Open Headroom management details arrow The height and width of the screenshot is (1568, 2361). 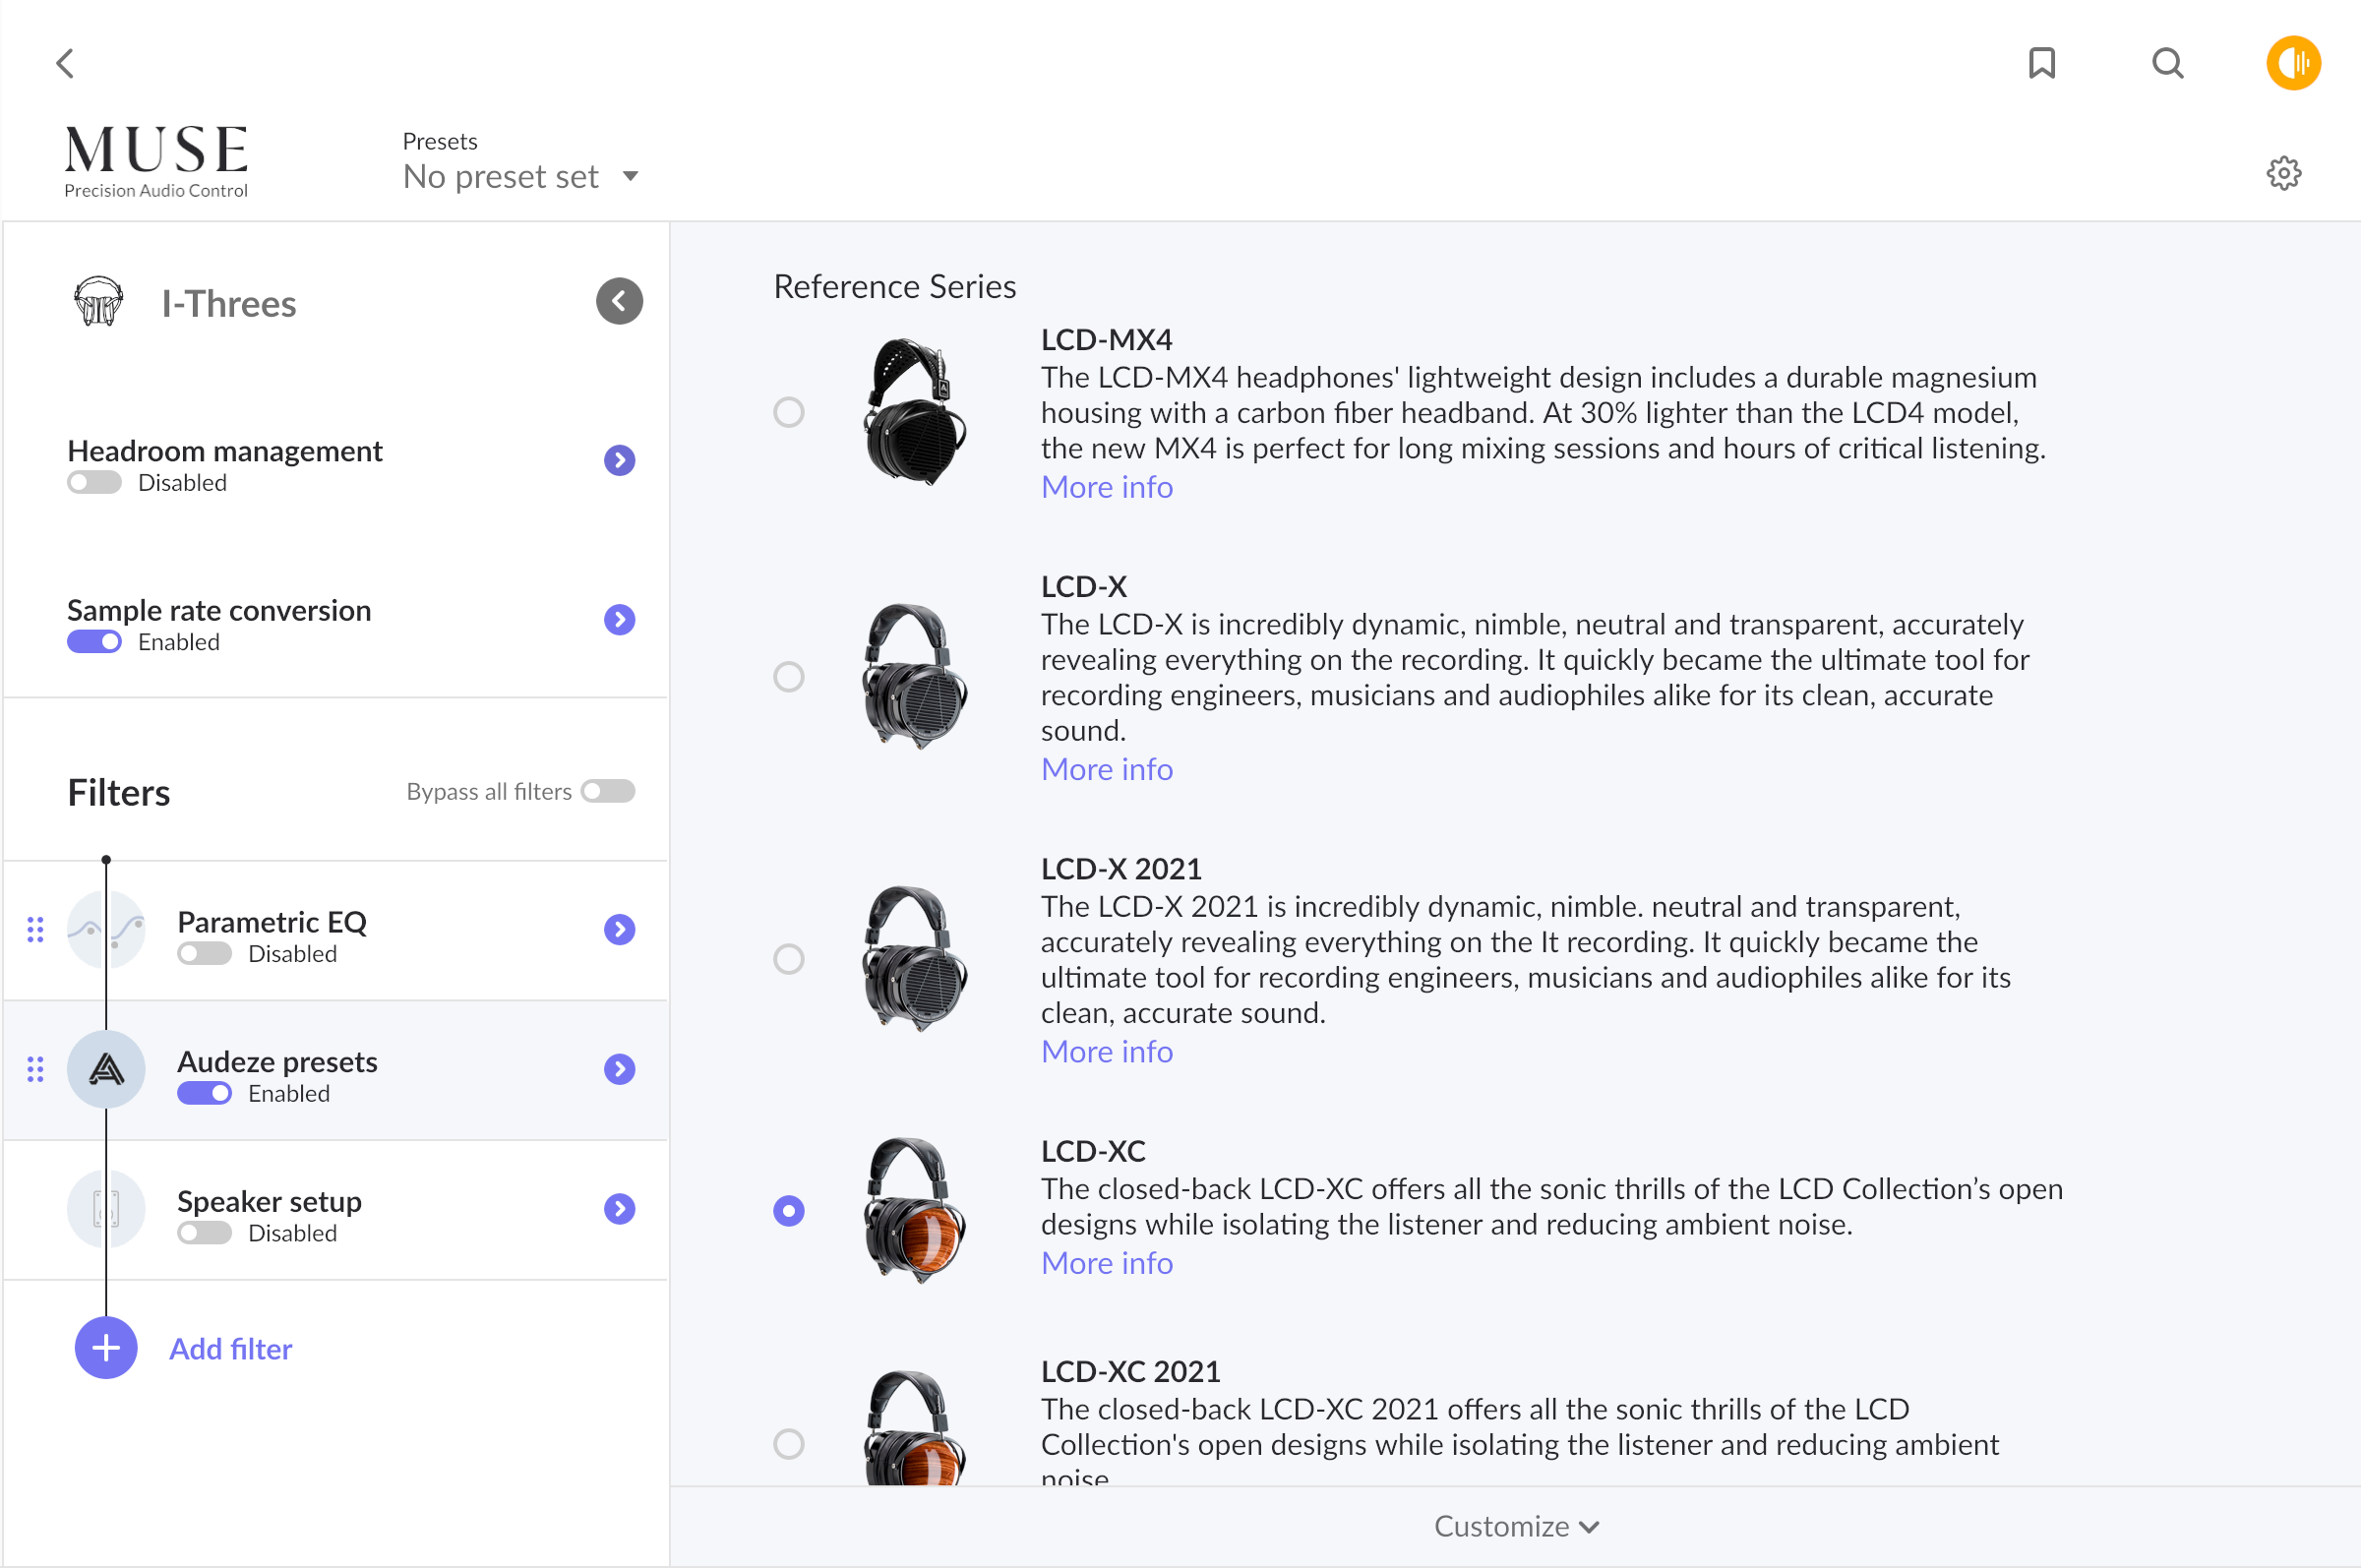click(x=619, y=460)
